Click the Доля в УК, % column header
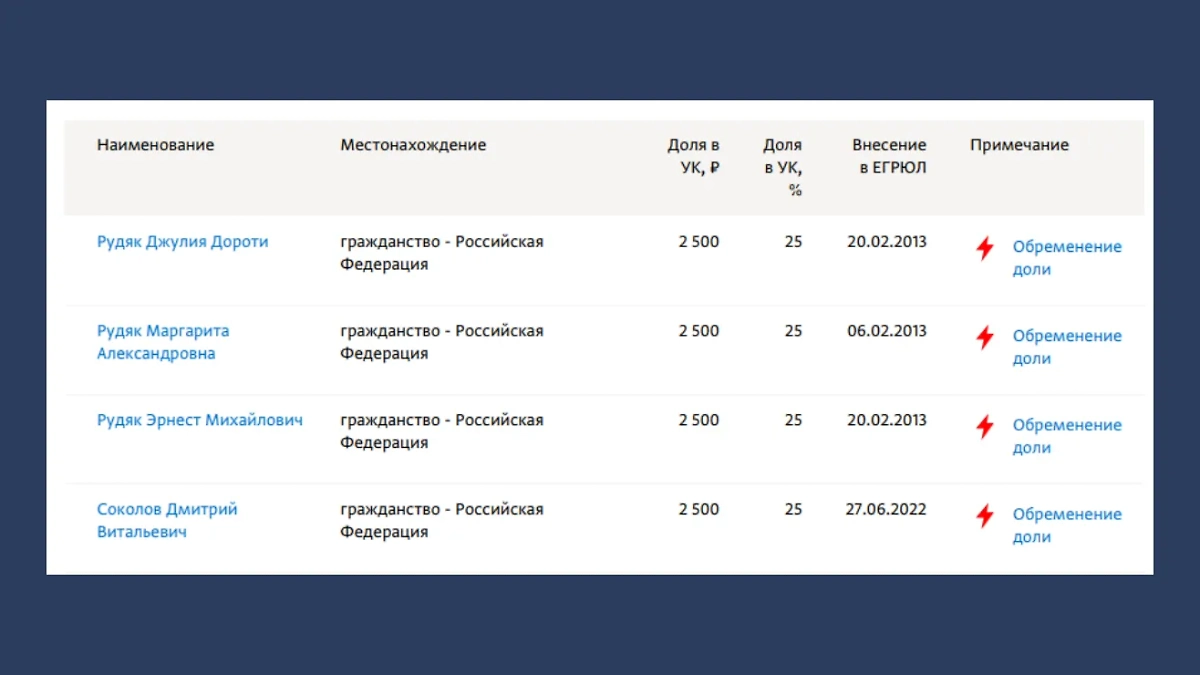 tap(783, 167)
